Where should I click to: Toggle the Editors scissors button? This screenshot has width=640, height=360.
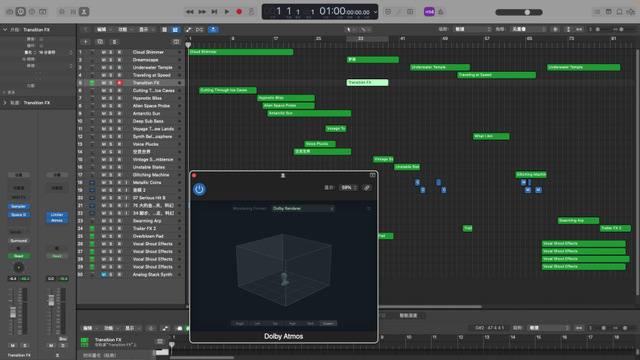coord(84,12)
